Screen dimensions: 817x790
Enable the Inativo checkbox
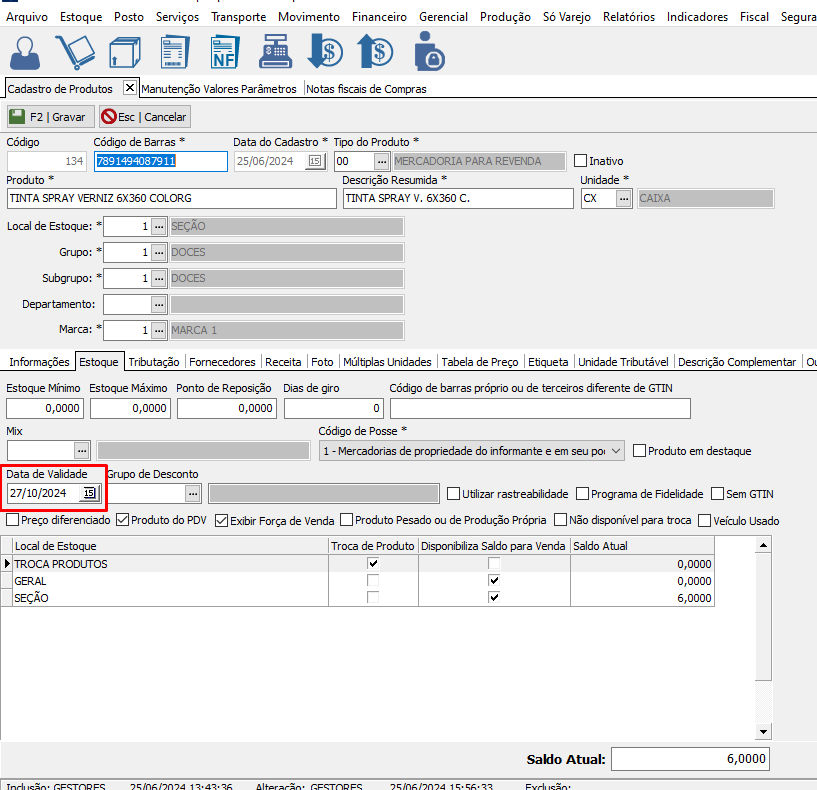coord(581,161)
